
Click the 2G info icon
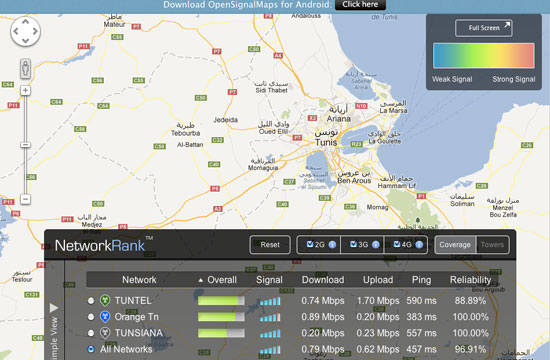click(x=332, y=245)
